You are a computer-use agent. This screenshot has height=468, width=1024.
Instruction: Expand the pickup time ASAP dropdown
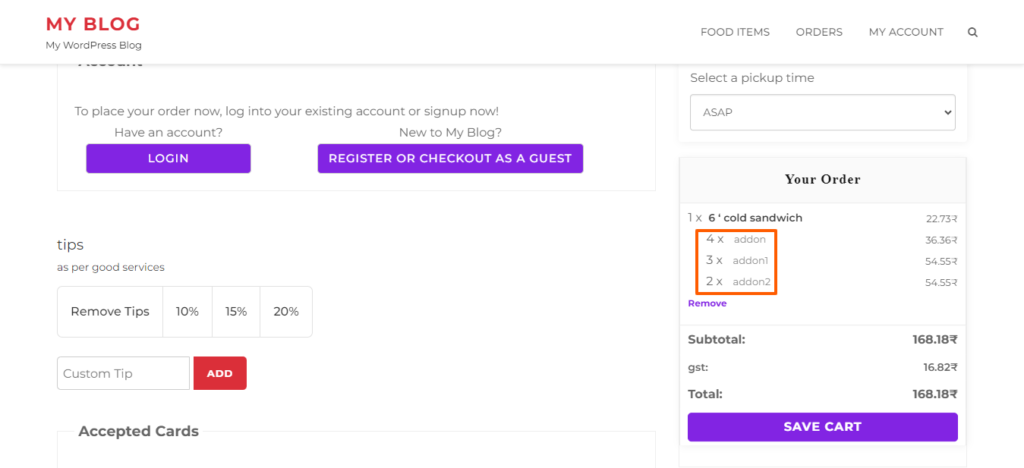coord(823,112)
